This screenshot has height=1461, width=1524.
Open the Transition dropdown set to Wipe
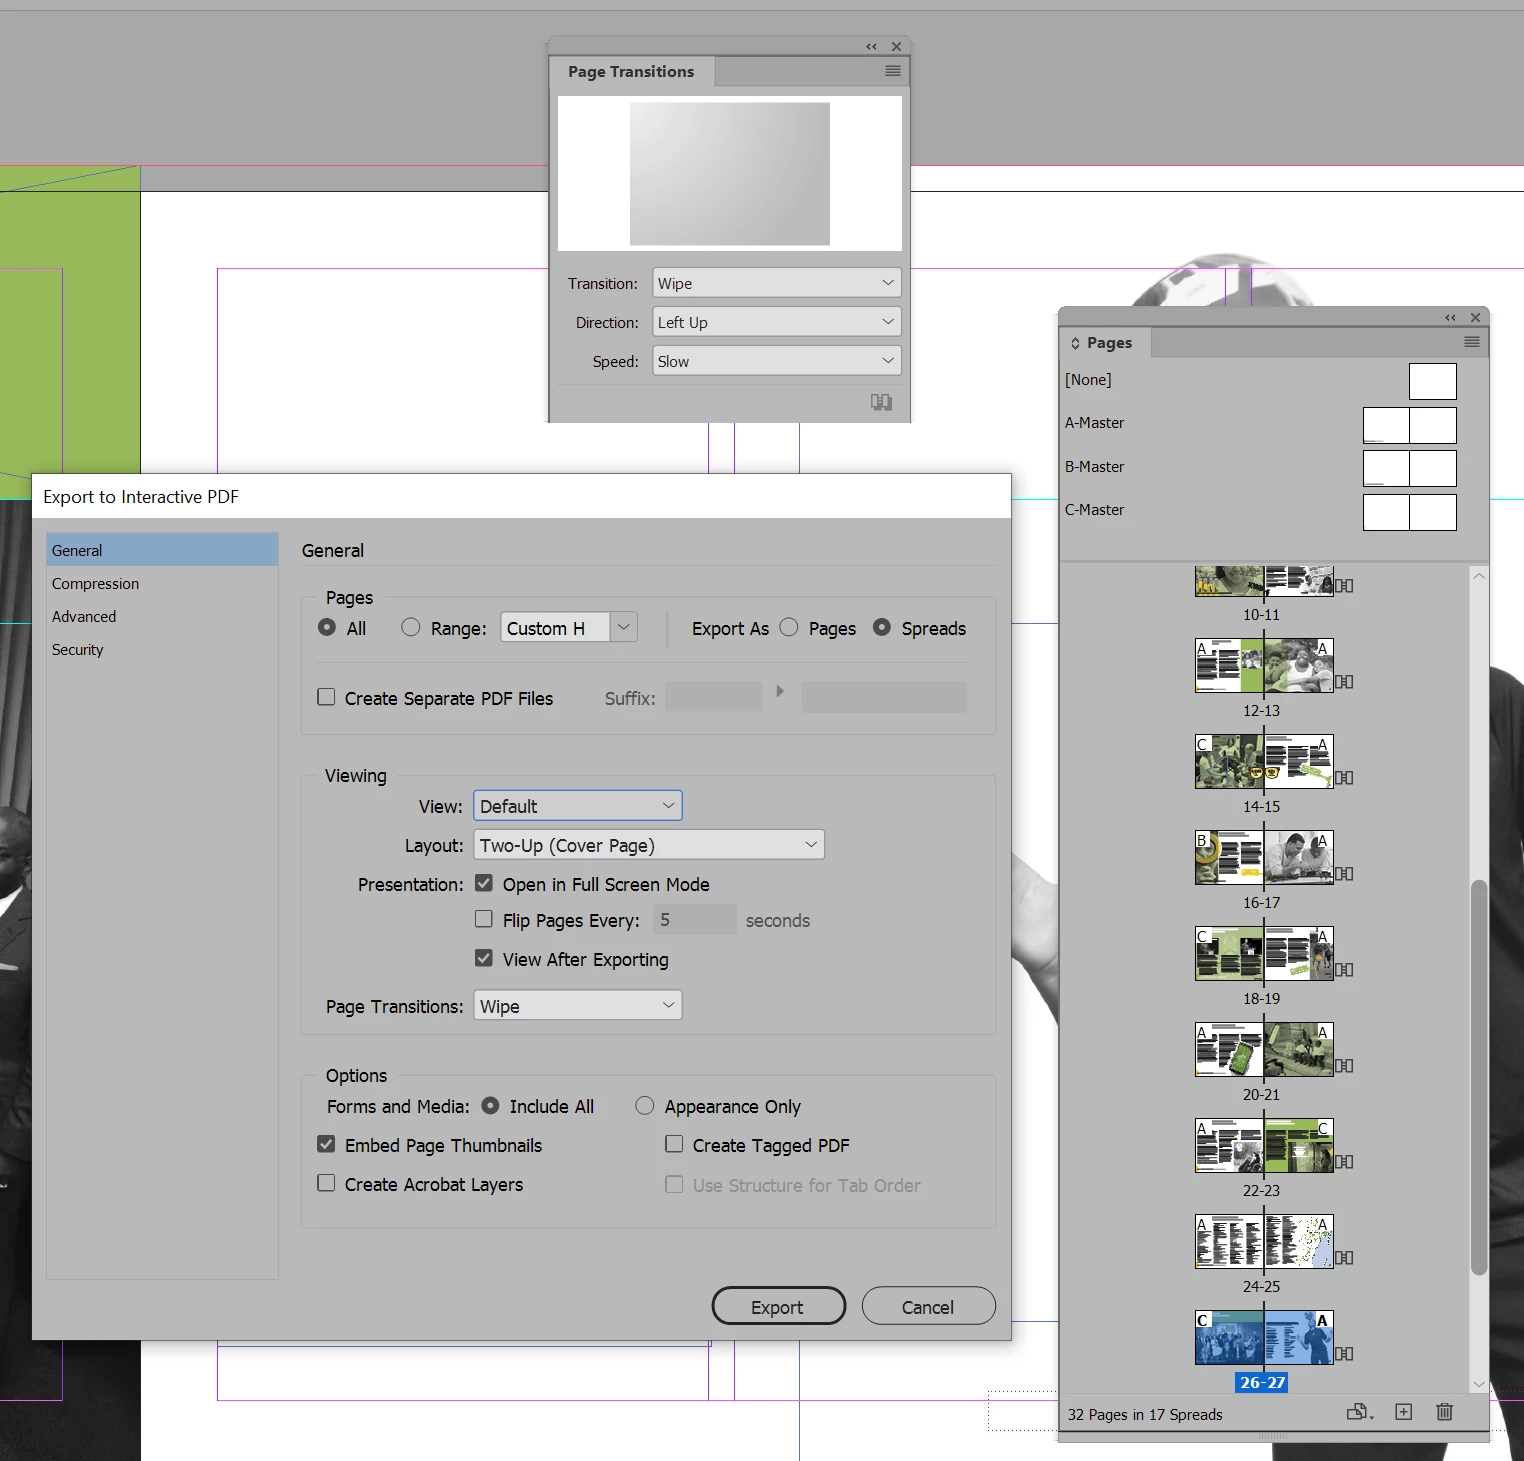point(776,283)
